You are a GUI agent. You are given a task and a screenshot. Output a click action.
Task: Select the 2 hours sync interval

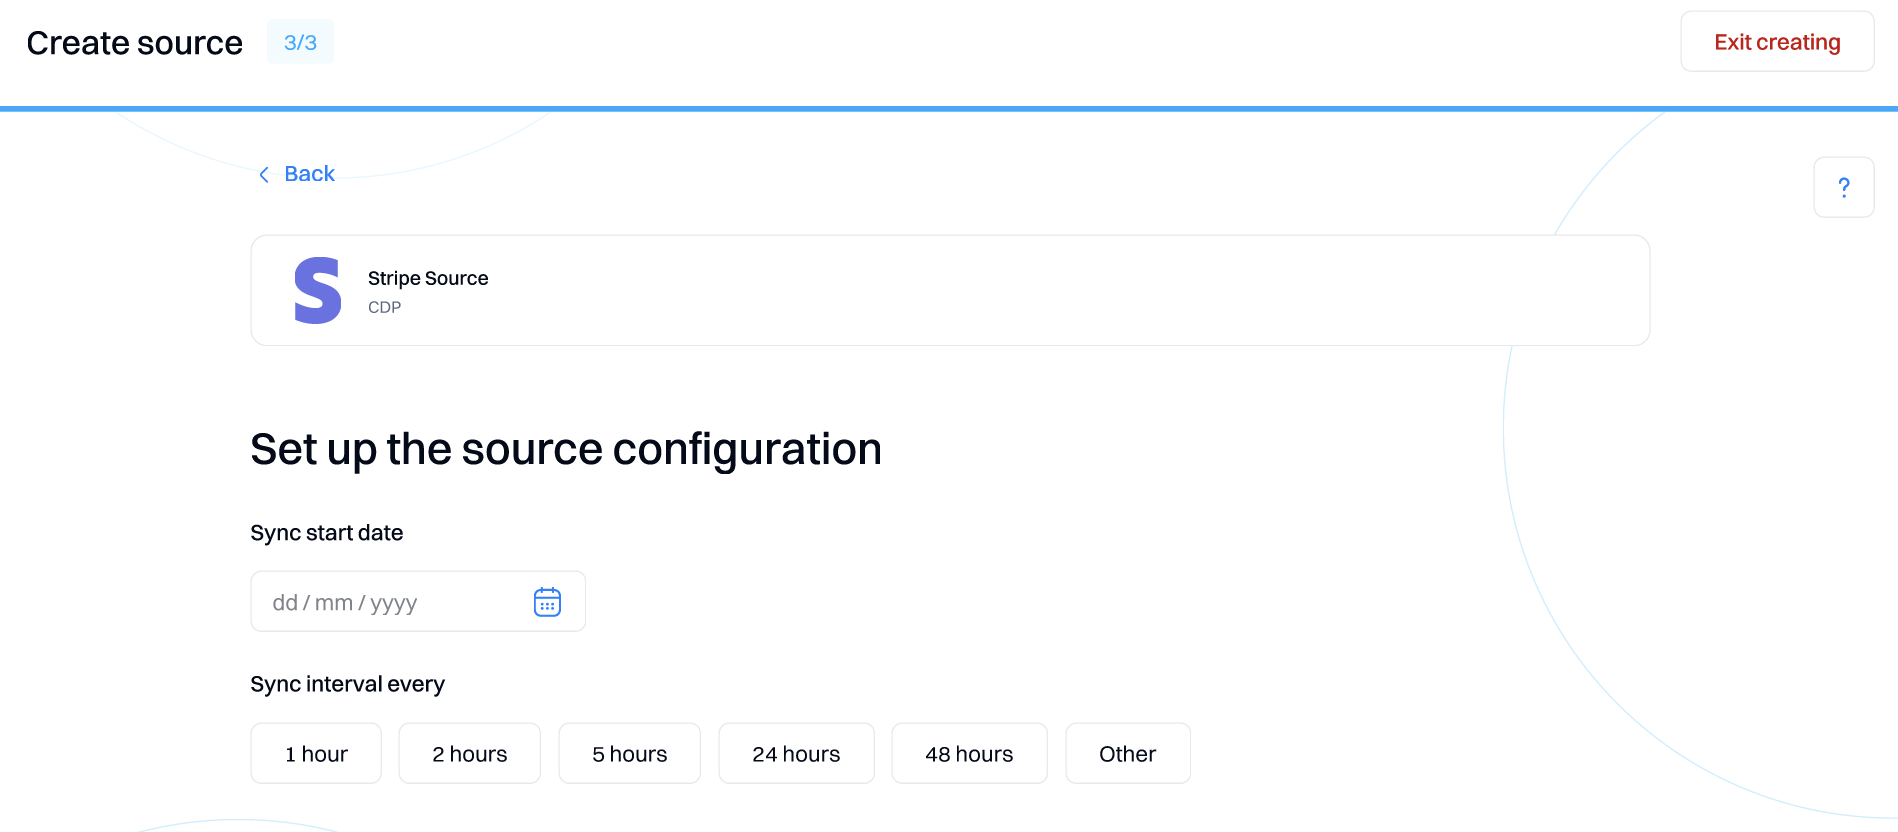tap(470, 754)
